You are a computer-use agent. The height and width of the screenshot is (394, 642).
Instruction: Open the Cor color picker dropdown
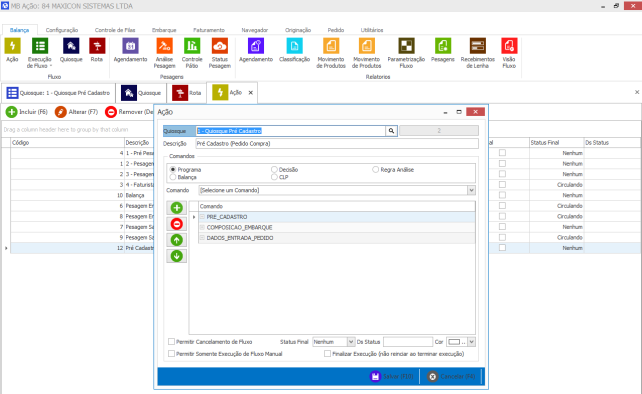pos(472,342)
